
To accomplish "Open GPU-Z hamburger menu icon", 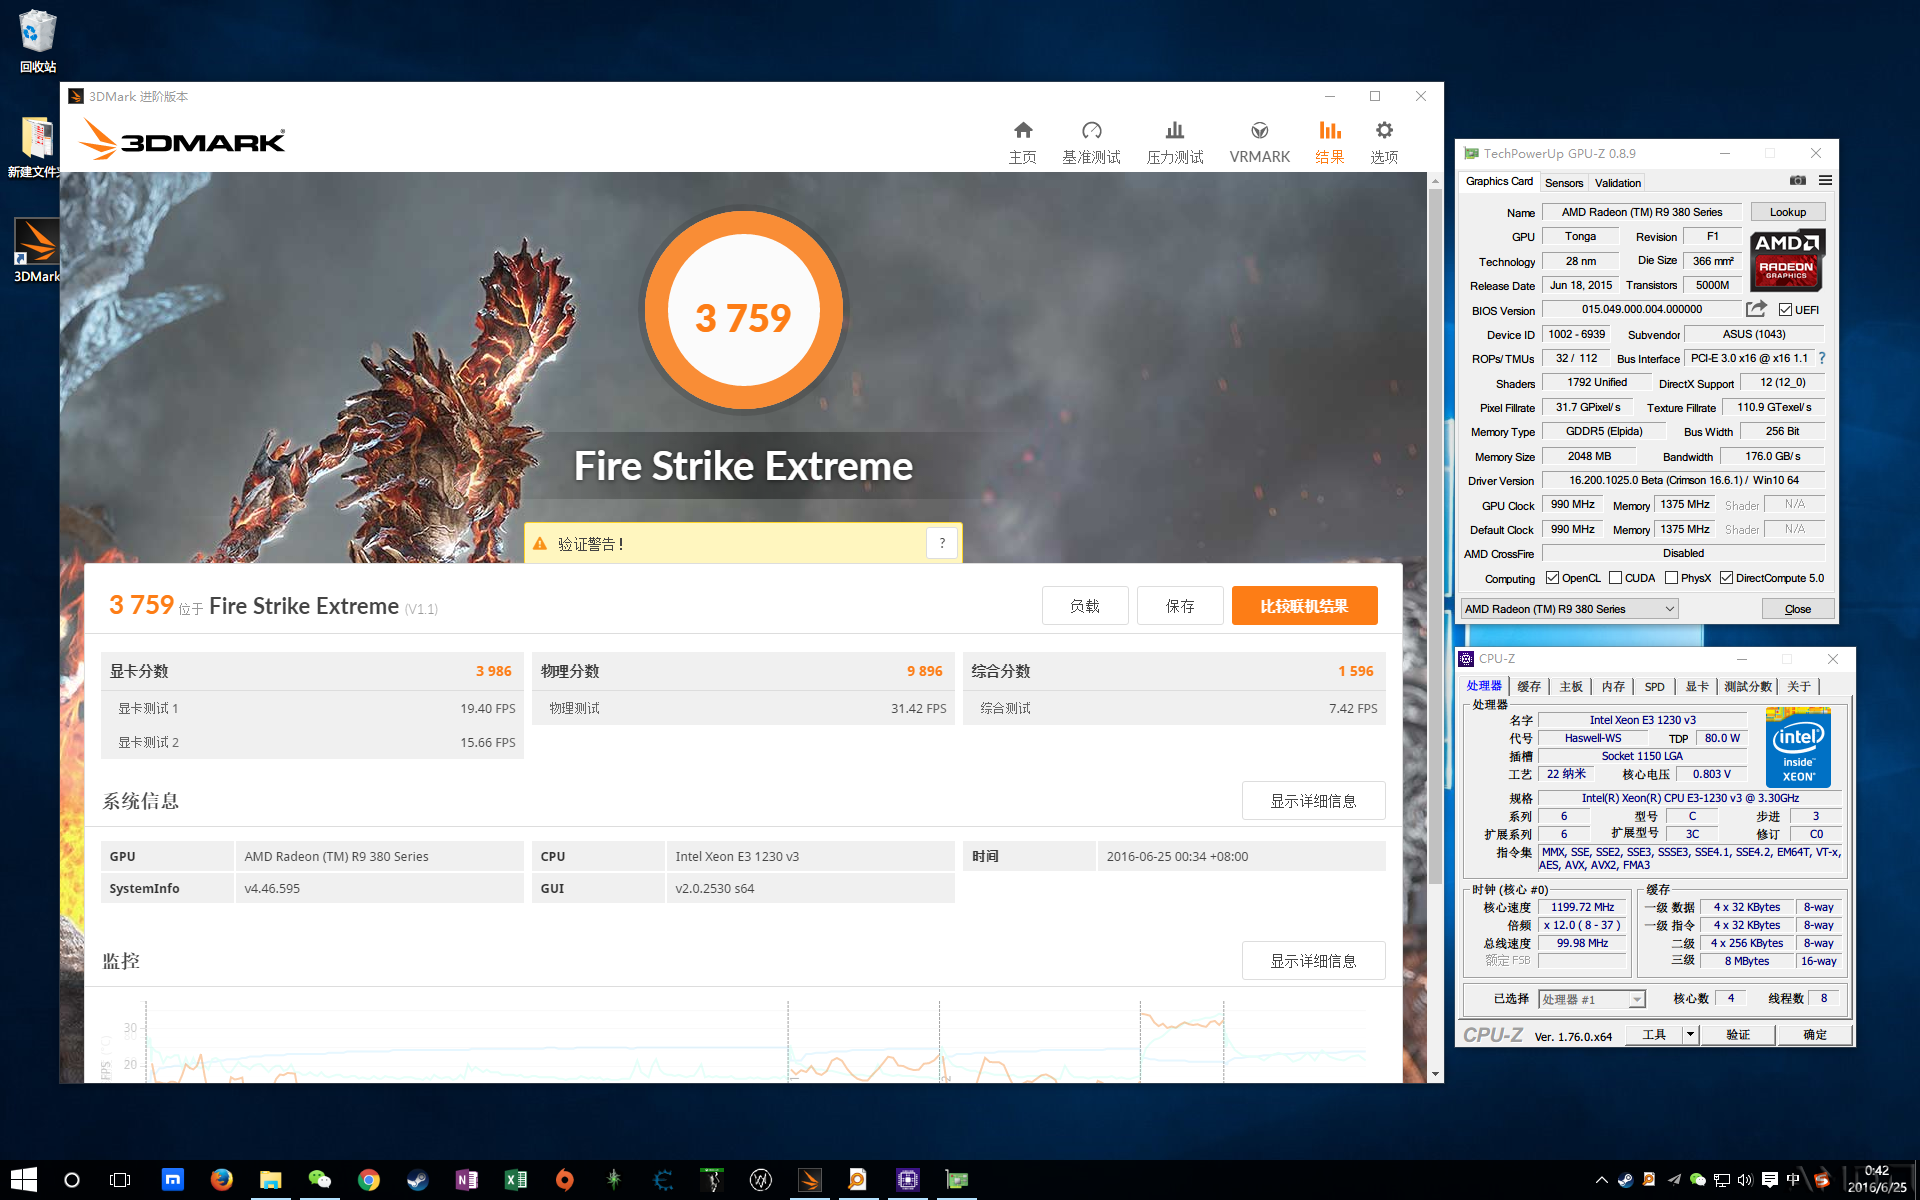I will tap(1825, 181).
